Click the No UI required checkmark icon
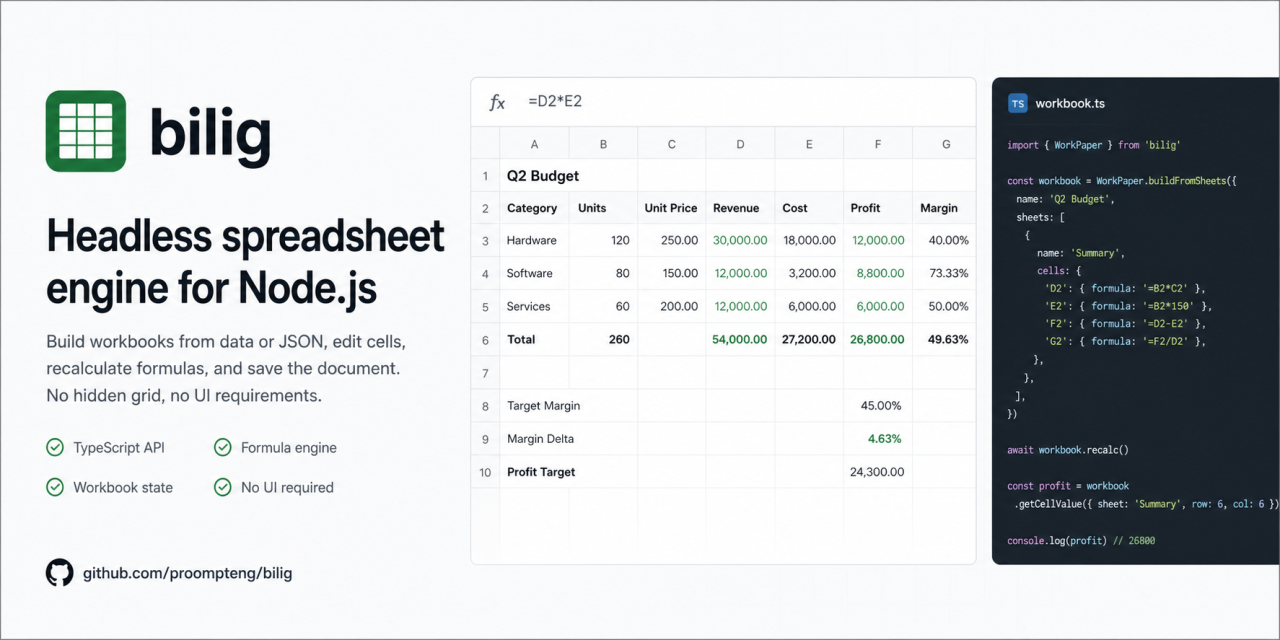 coord(223,487)
